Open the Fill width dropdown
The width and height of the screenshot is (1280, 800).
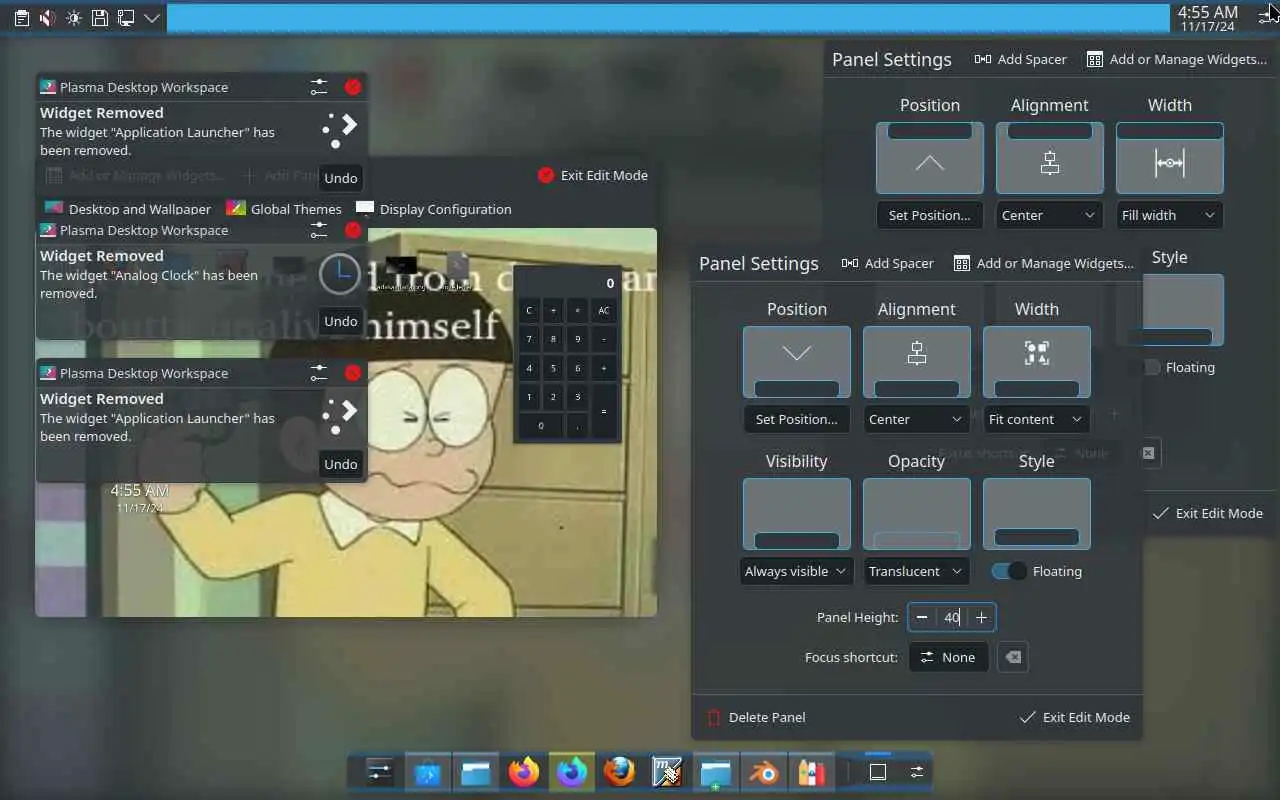(x=1170, y=215)
